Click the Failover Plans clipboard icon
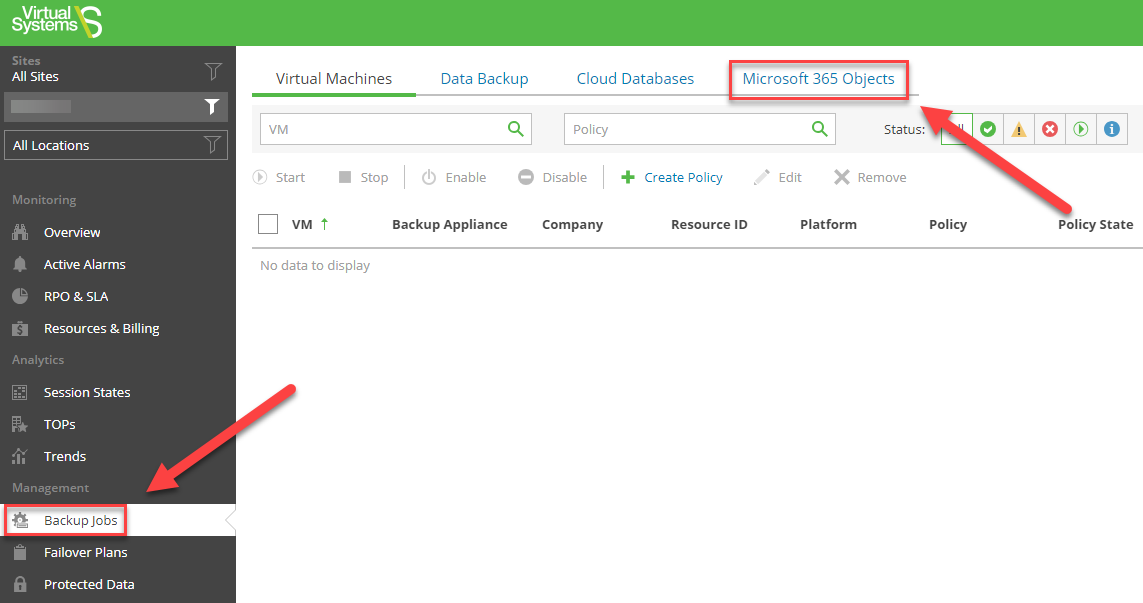Viewport: 1143px width, 603px height. [20, 553]
